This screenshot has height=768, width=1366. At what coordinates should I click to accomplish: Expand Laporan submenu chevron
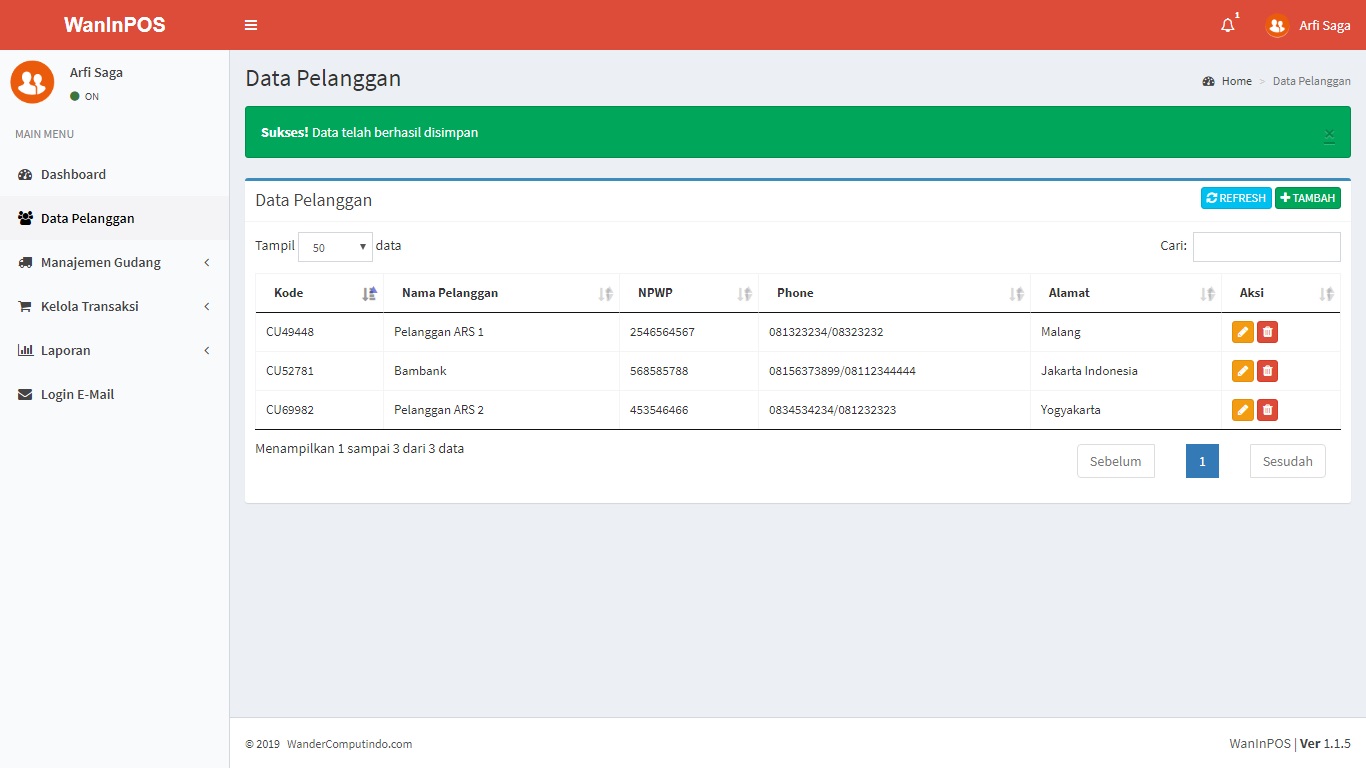[x=207, y=351]
